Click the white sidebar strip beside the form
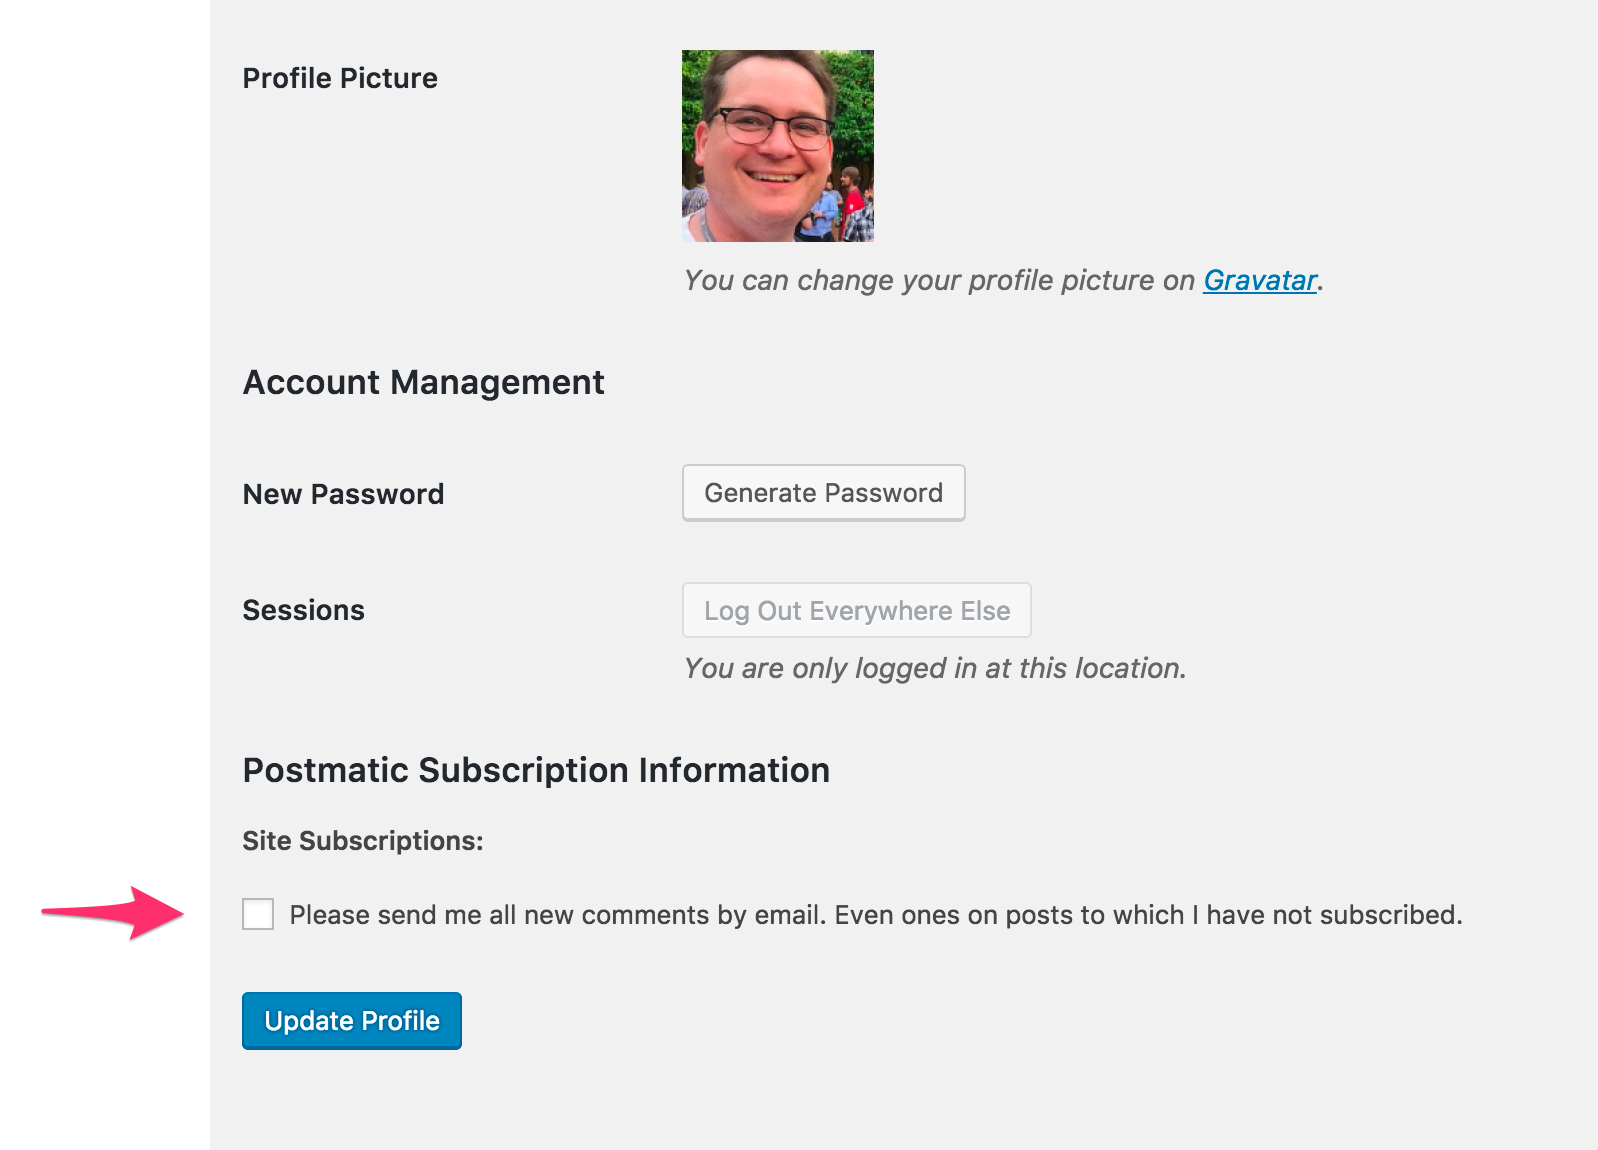1598x1150 pixels. pyautogui.click(x=105, y=575)
